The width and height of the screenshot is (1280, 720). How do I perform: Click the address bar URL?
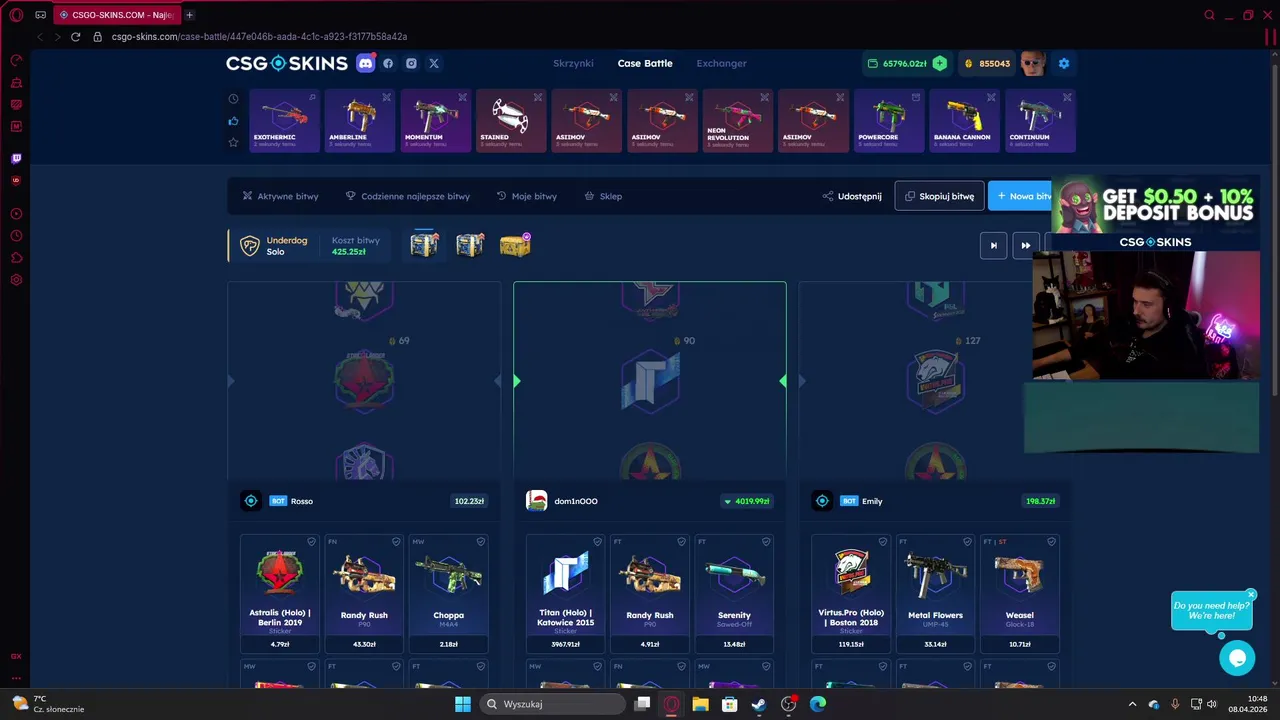(259, 36)
